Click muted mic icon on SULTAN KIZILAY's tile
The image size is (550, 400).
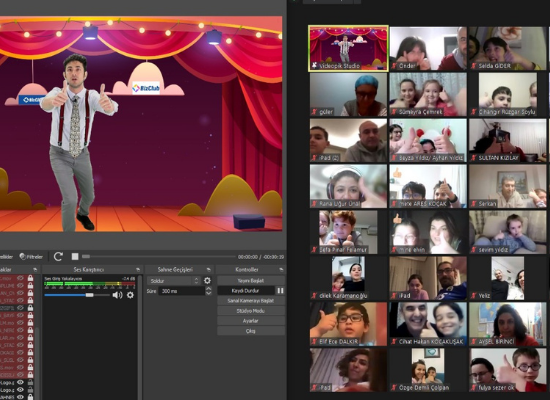pyautogui.click(x=474, y=158)
